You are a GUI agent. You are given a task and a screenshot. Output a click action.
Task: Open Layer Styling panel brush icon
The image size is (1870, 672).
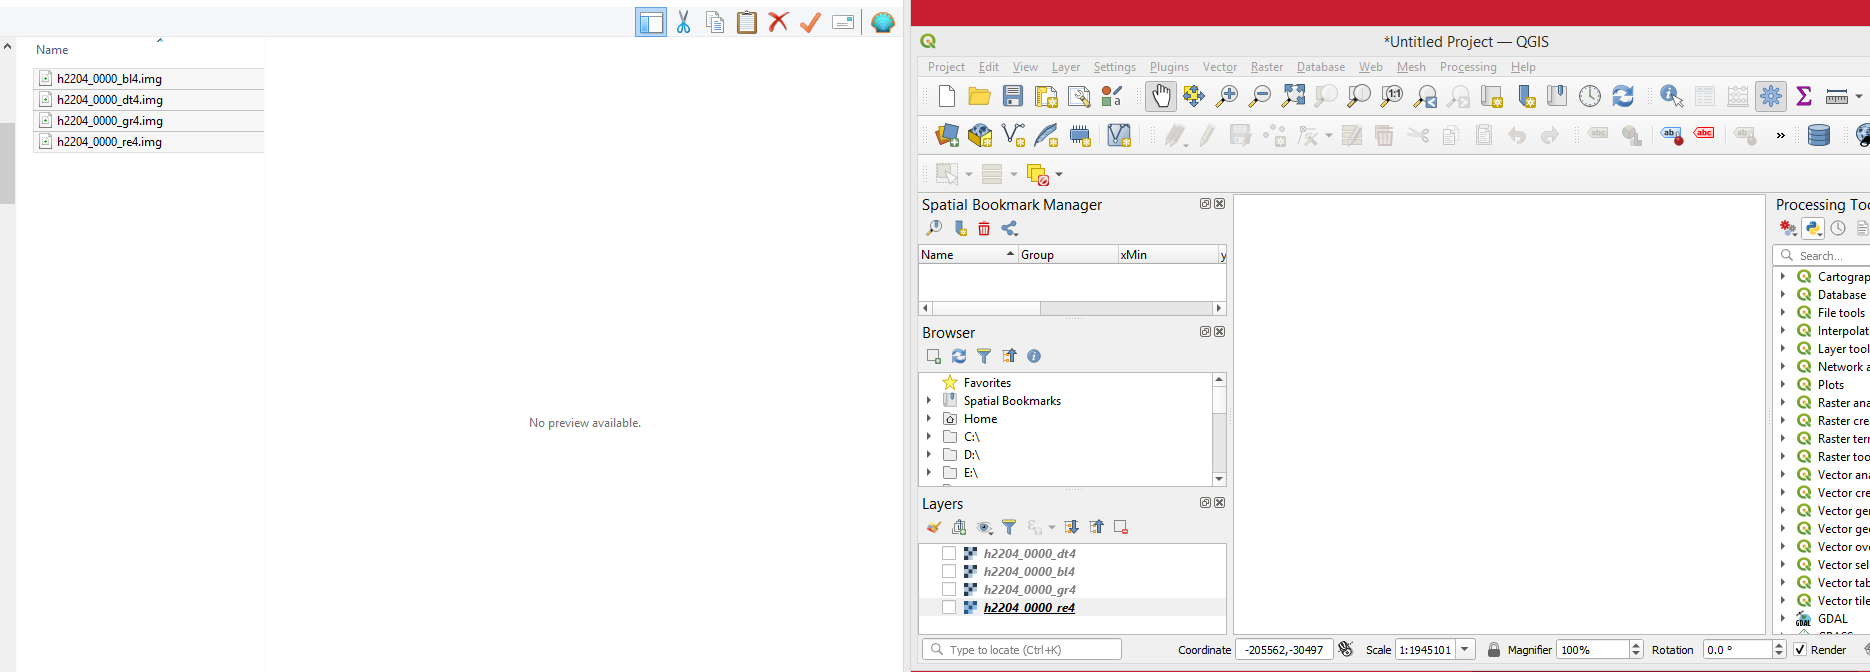(934, 527)
